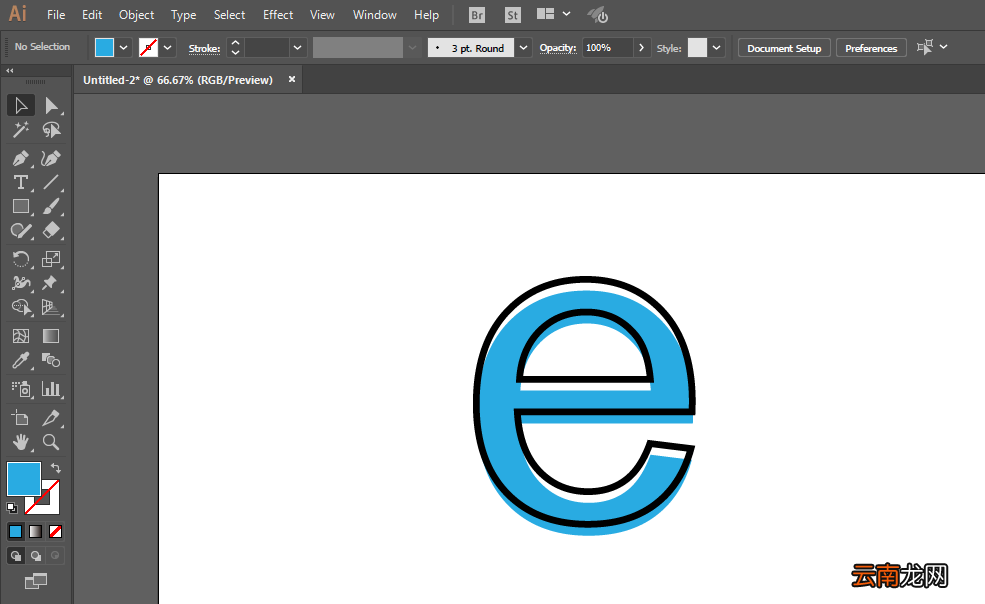The width and height of the screenshot is (985, 604).
Task: Select the Rectangle tool
Action: 21,206
